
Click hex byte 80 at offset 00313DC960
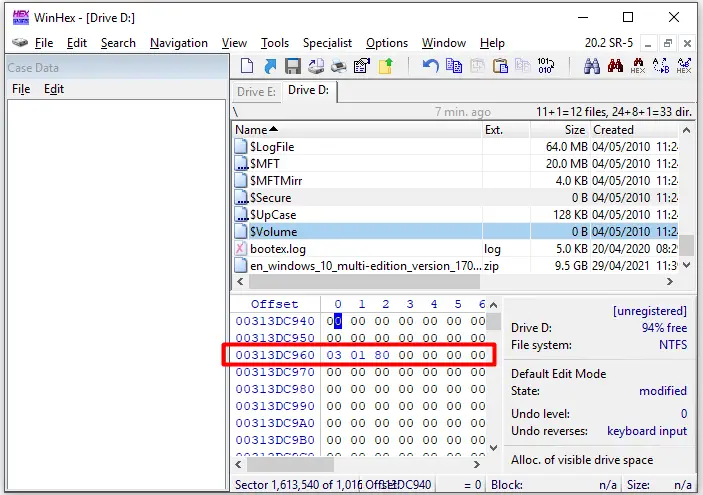[382, 355]
